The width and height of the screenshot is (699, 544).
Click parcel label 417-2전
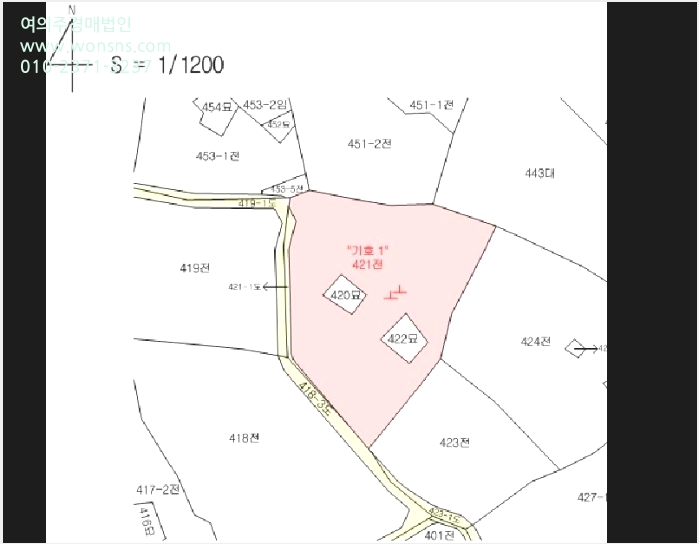pos(158,490)
